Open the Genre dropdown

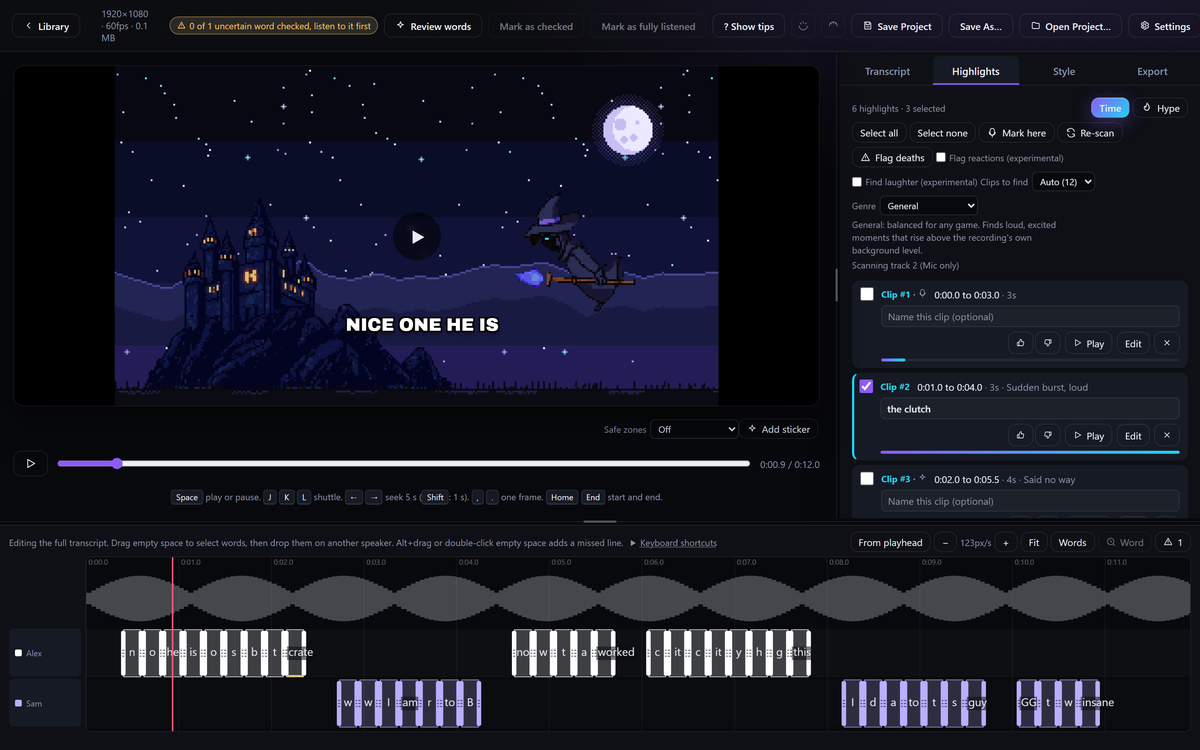pos(929,205)
